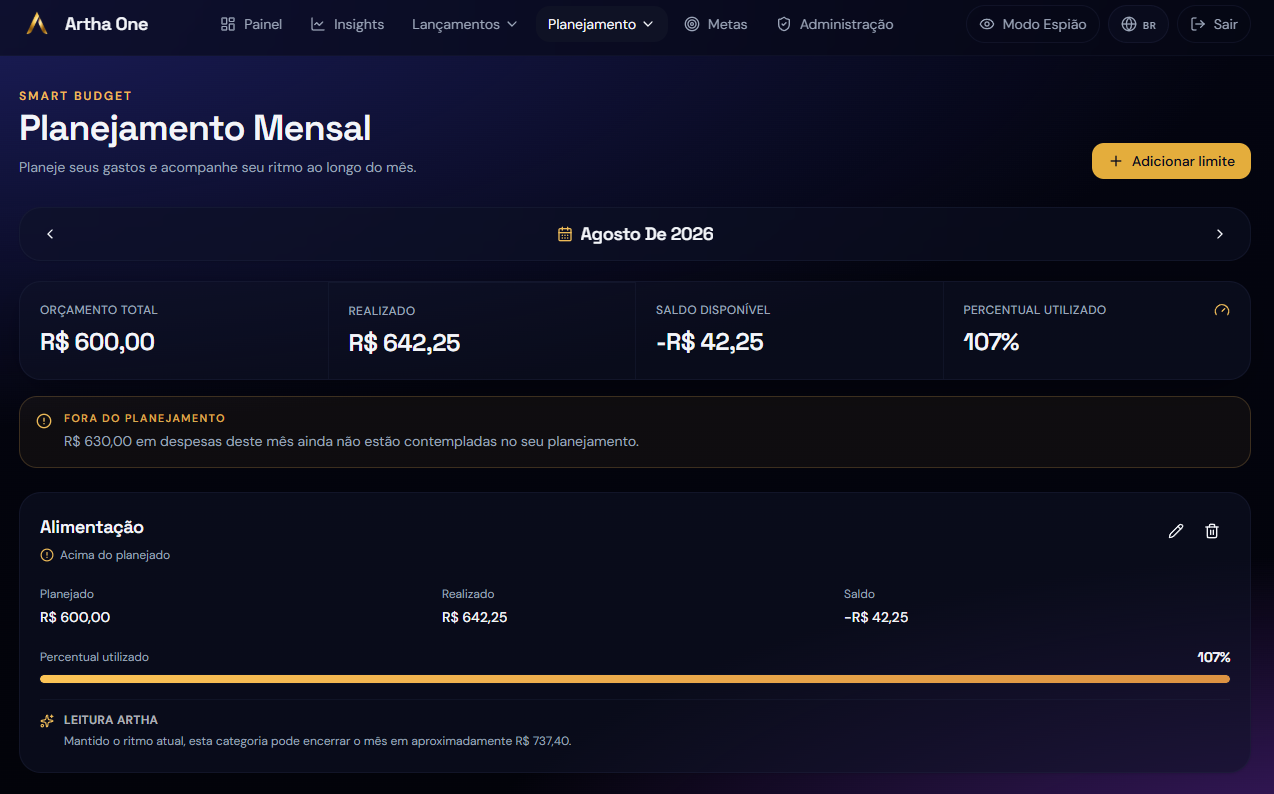Click the calendar icon beside Agosto De 2026
The height and width of the screenshot is (794, 1274).
(565, 234)
